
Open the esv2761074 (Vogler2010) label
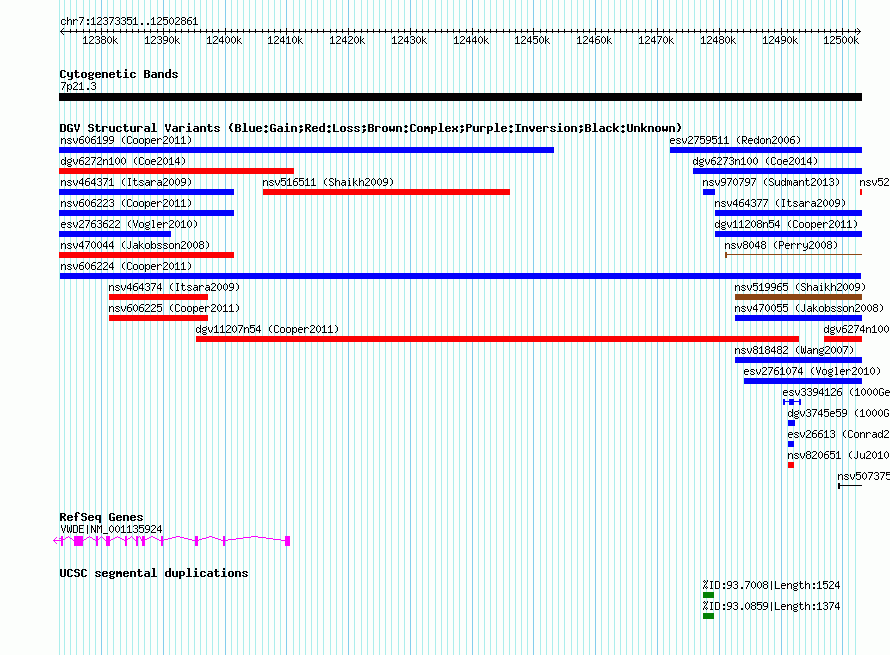812,371
